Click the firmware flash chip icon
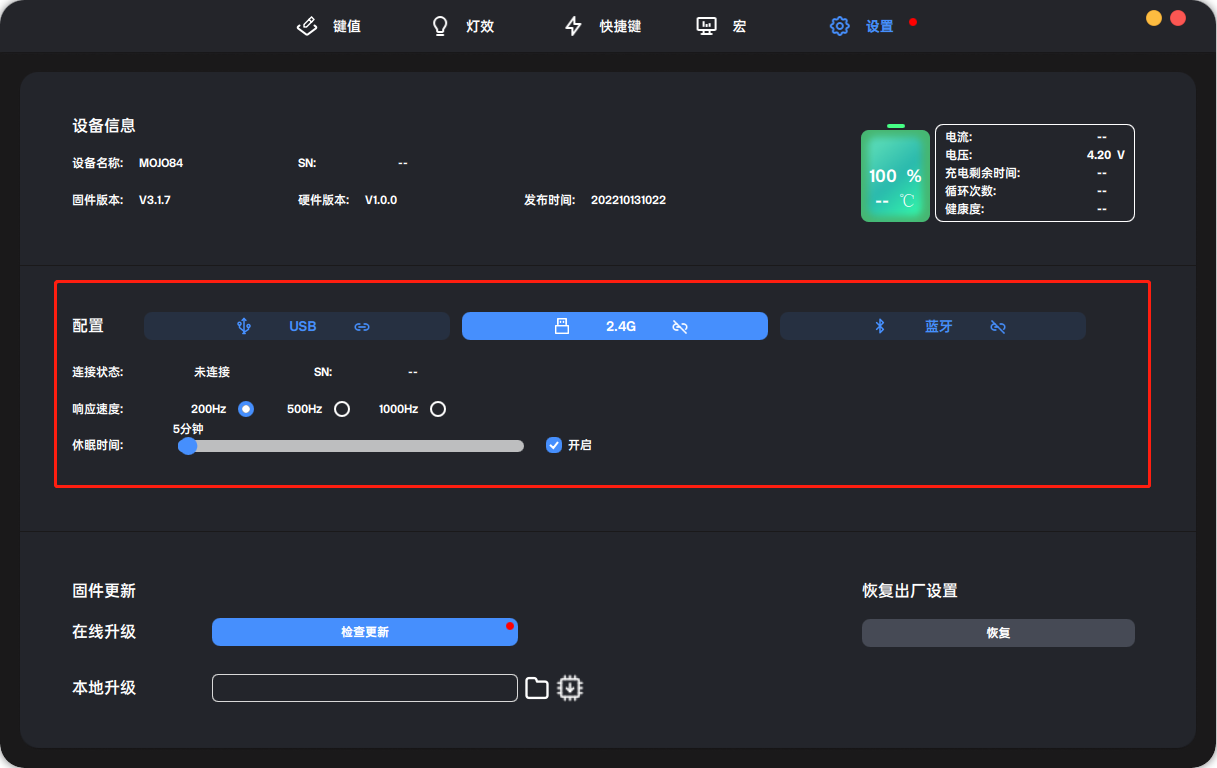The height and width of the screenshot is (768, 1217). click(x=569, y=687)
